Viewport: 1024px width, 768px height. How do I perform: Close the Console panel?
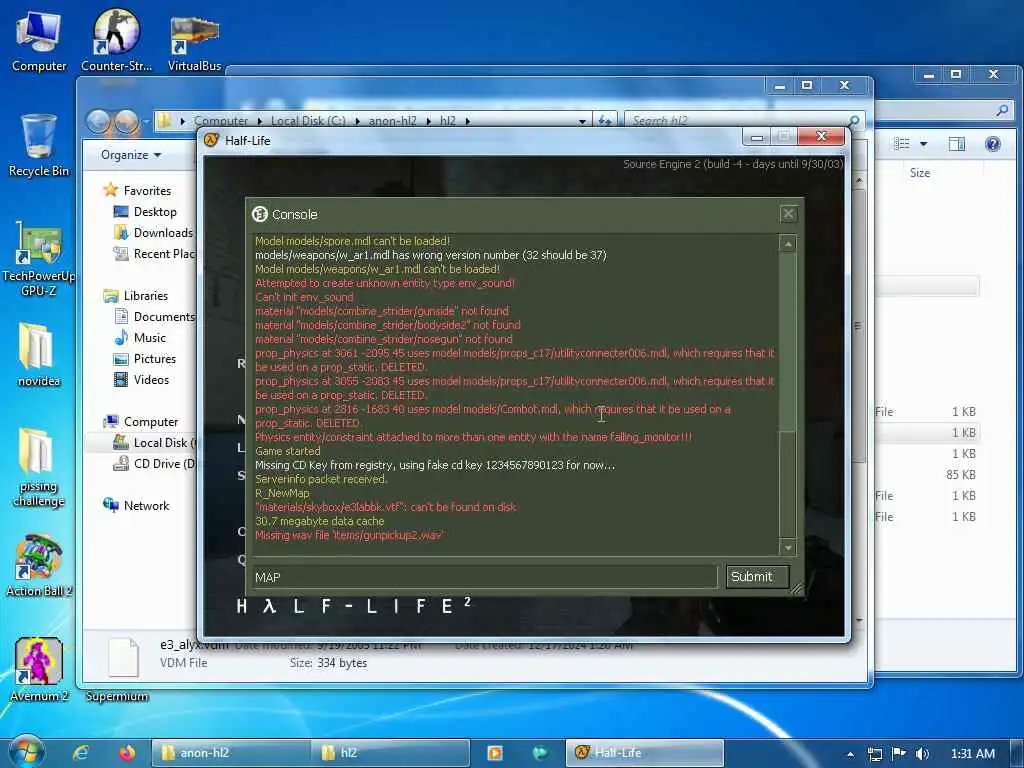click(x=788, y=214)
